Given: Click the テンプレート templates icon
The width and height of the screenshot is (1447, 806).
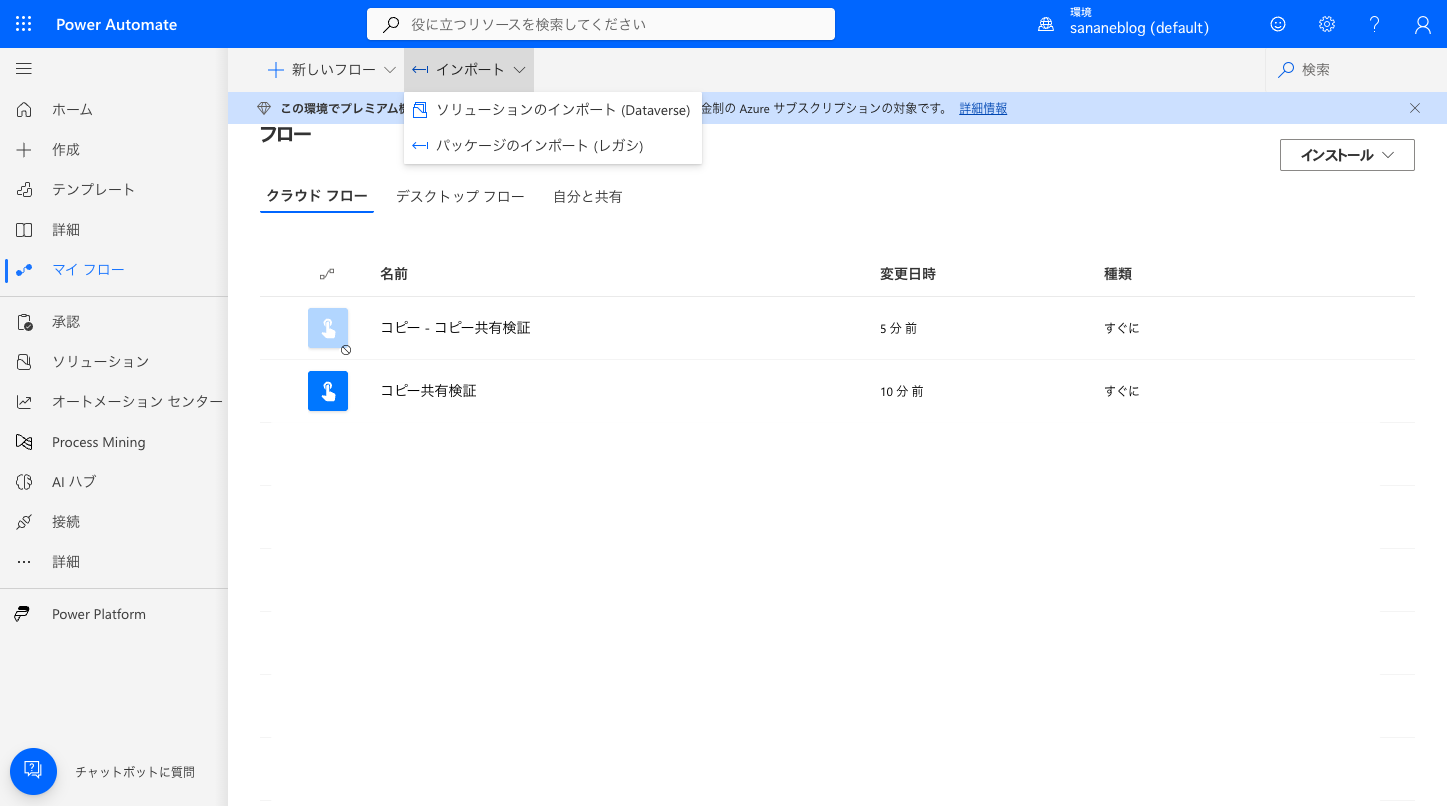Looking at the screenshot, I should pos(24,189).
